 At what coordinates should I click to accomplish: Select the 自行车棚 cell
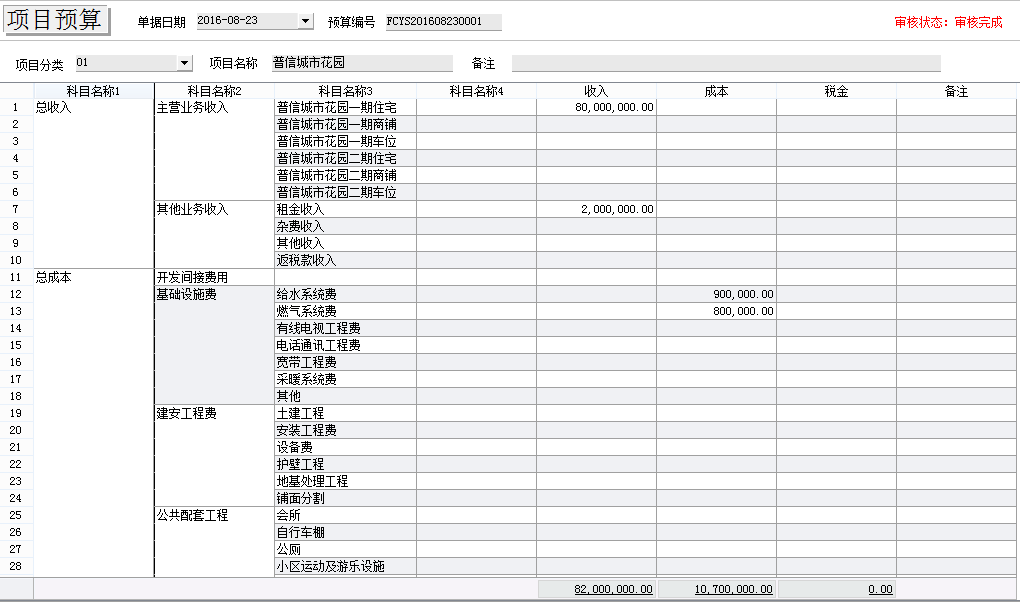(x=345, y=532)
